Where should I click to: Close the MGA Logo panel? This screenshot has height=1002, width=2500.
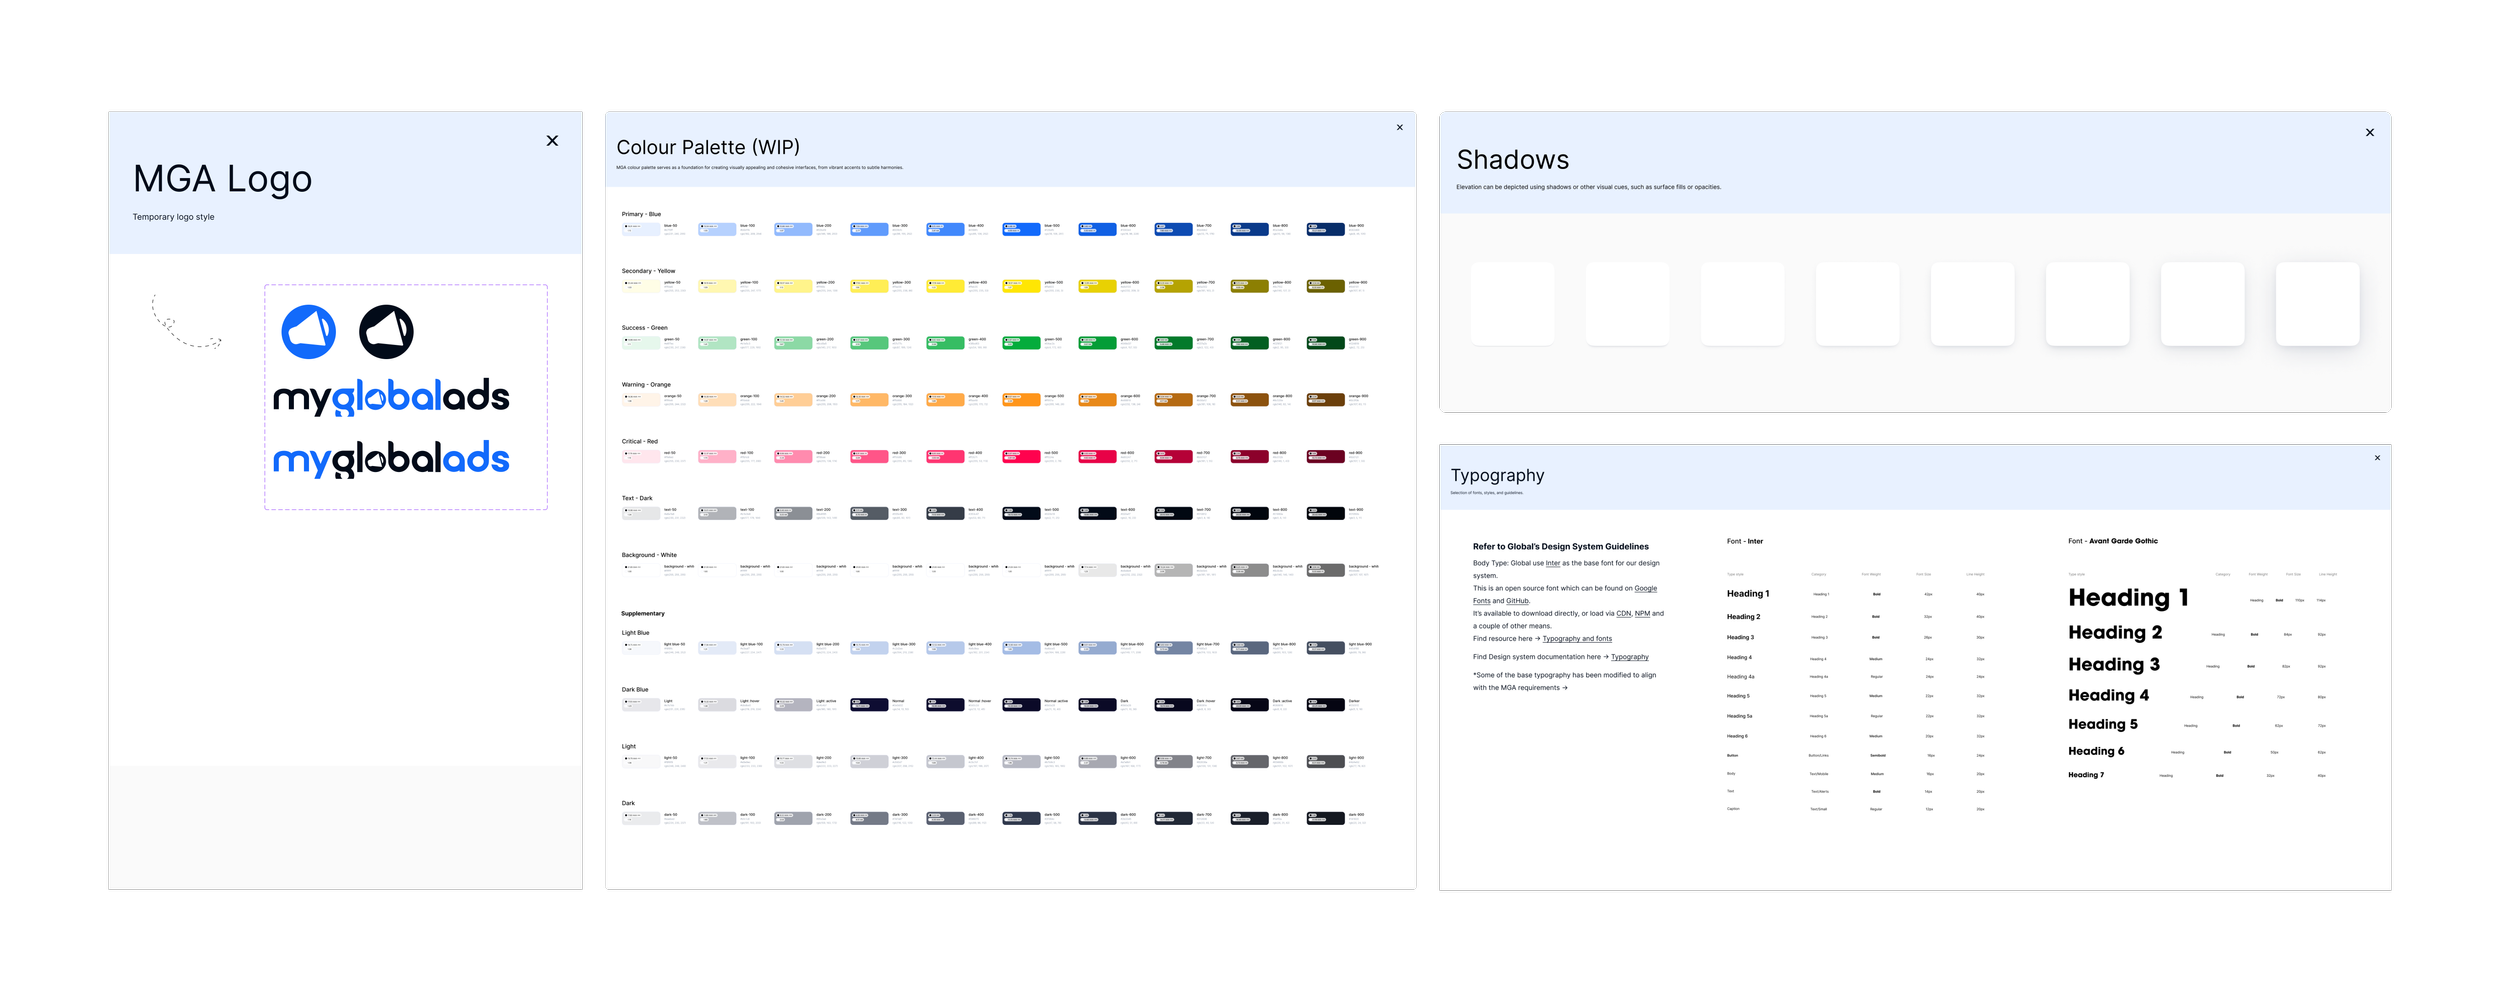[552, 141]
